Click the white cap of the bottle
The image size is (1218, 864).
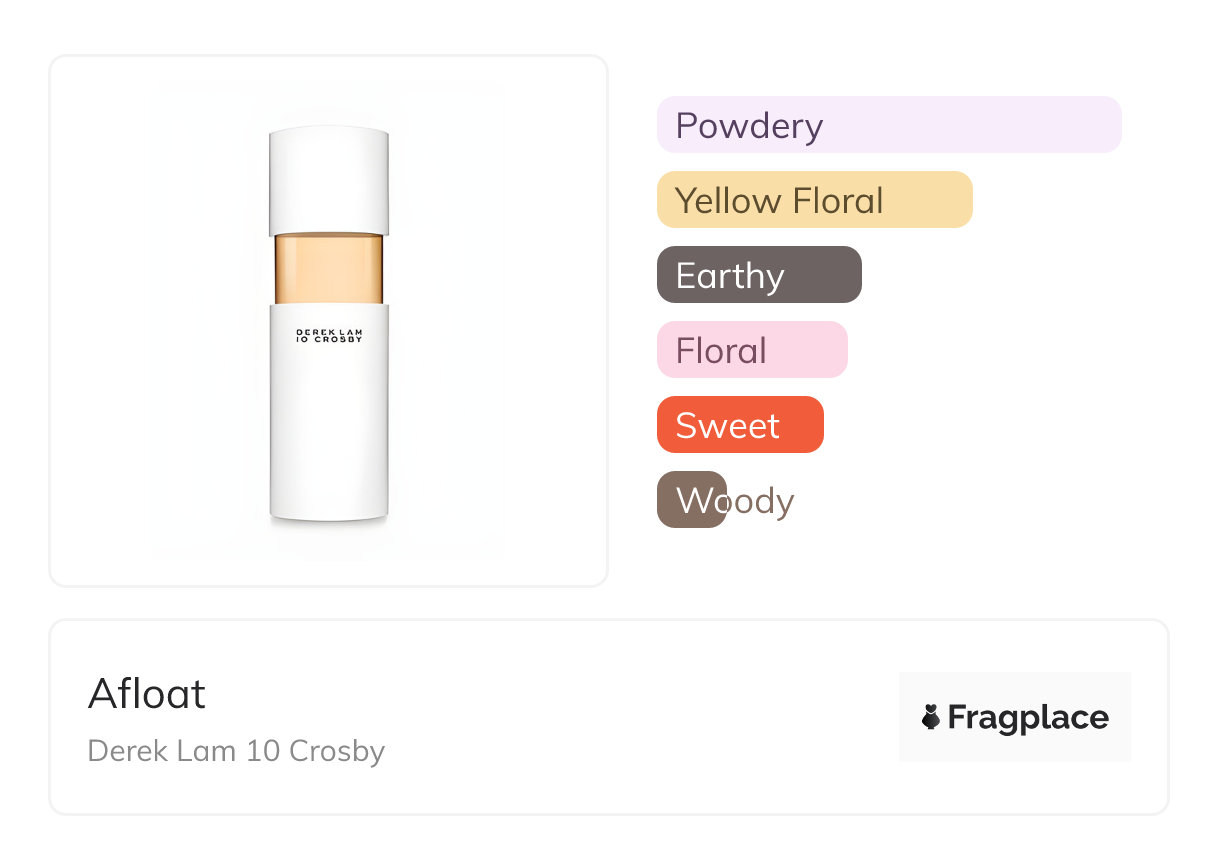click(x=329, y=180)
